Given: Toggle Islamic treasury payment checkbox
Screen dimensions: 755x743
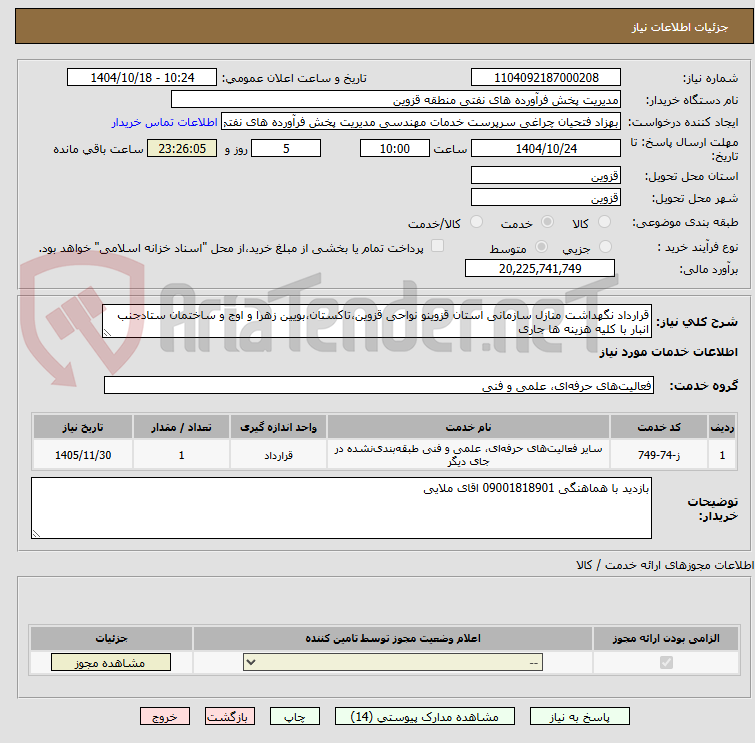Looking at the screenshot, I should 437,246.
